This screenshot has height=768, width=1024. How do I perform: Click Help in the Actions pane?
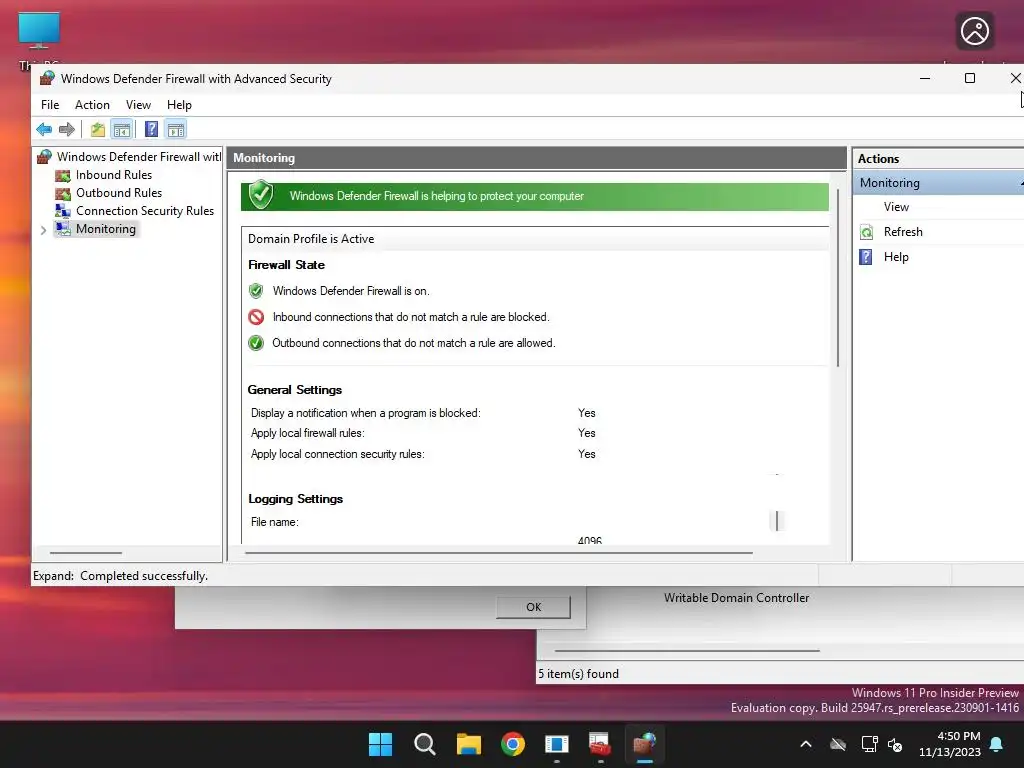tap(896, 257)
